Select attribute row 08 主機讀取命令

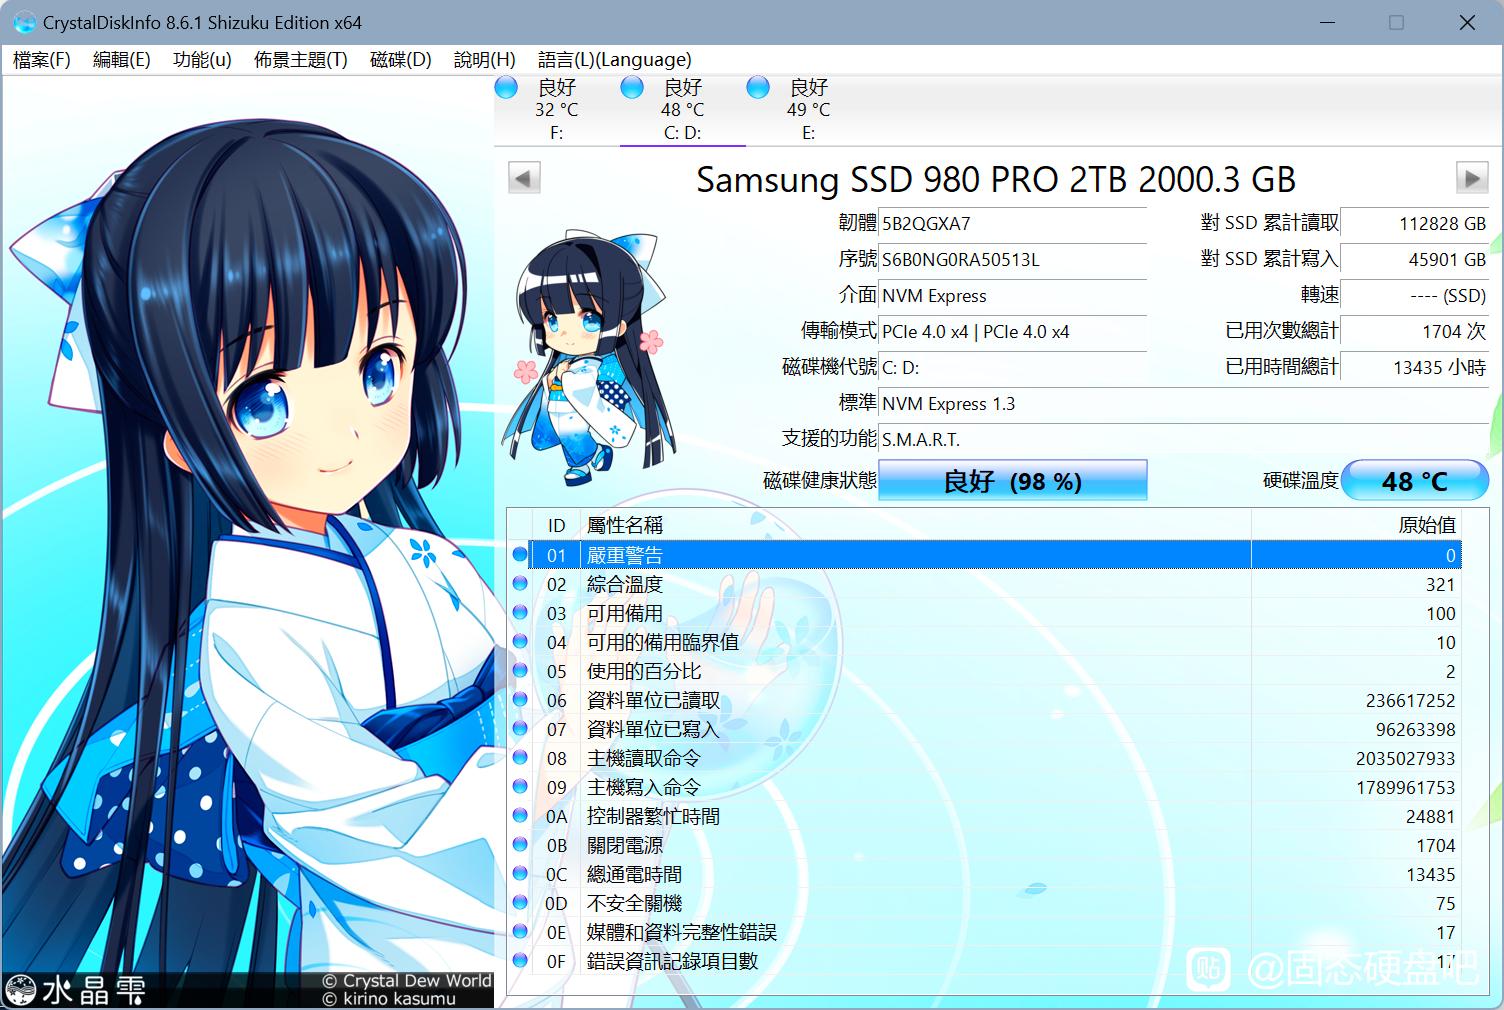pos(985,758)
